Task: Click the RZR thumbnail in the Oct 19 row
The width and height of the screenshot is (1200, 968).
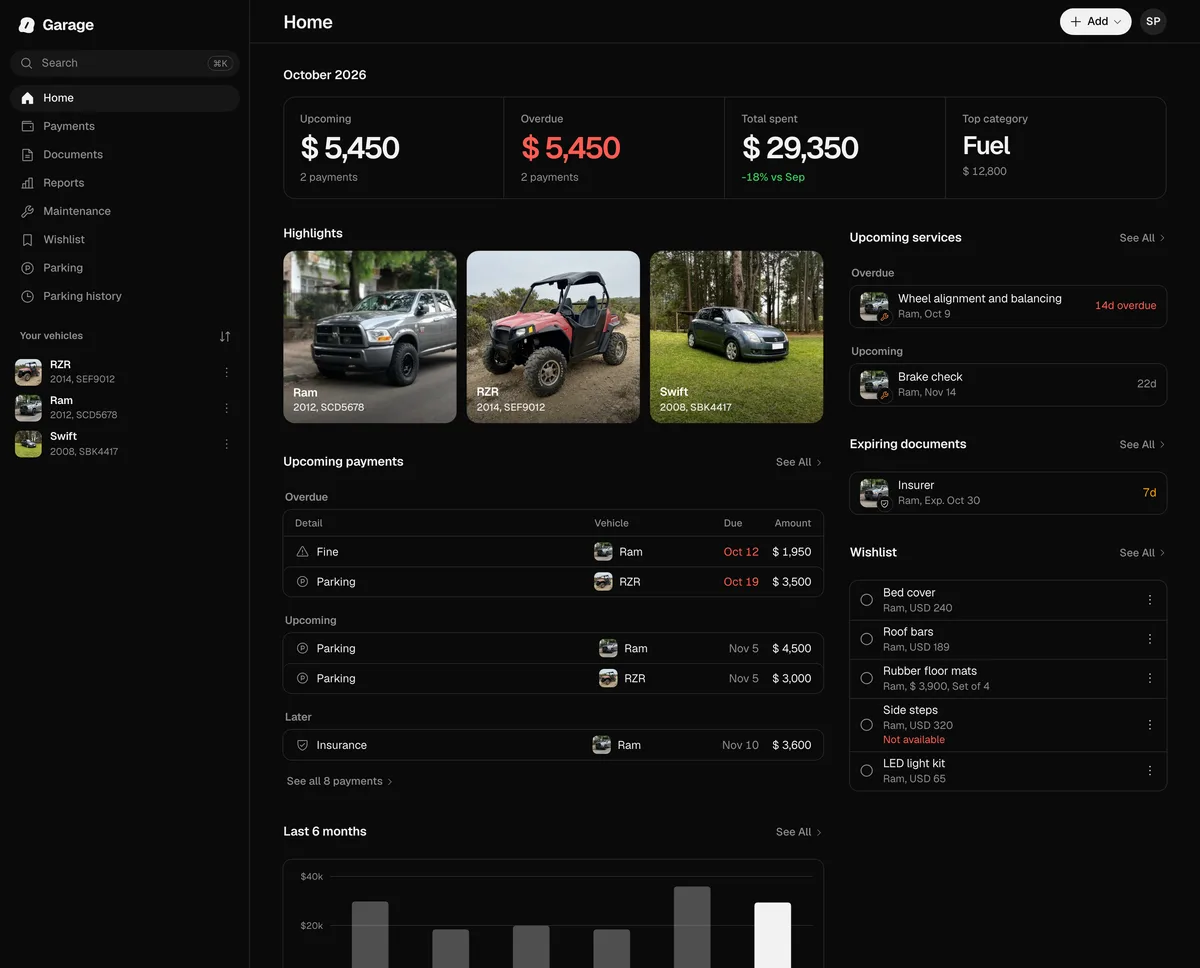Action: 603,582
